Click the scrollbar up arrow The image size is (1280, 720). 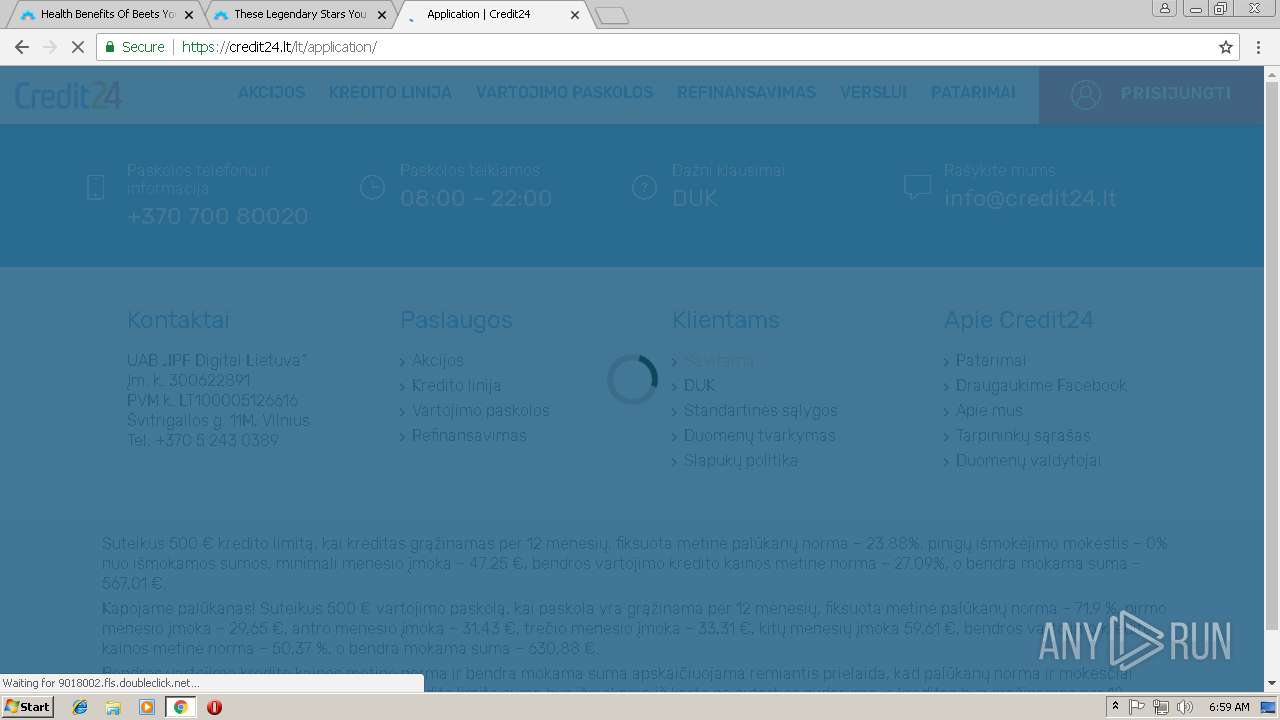click(1272, 74)
